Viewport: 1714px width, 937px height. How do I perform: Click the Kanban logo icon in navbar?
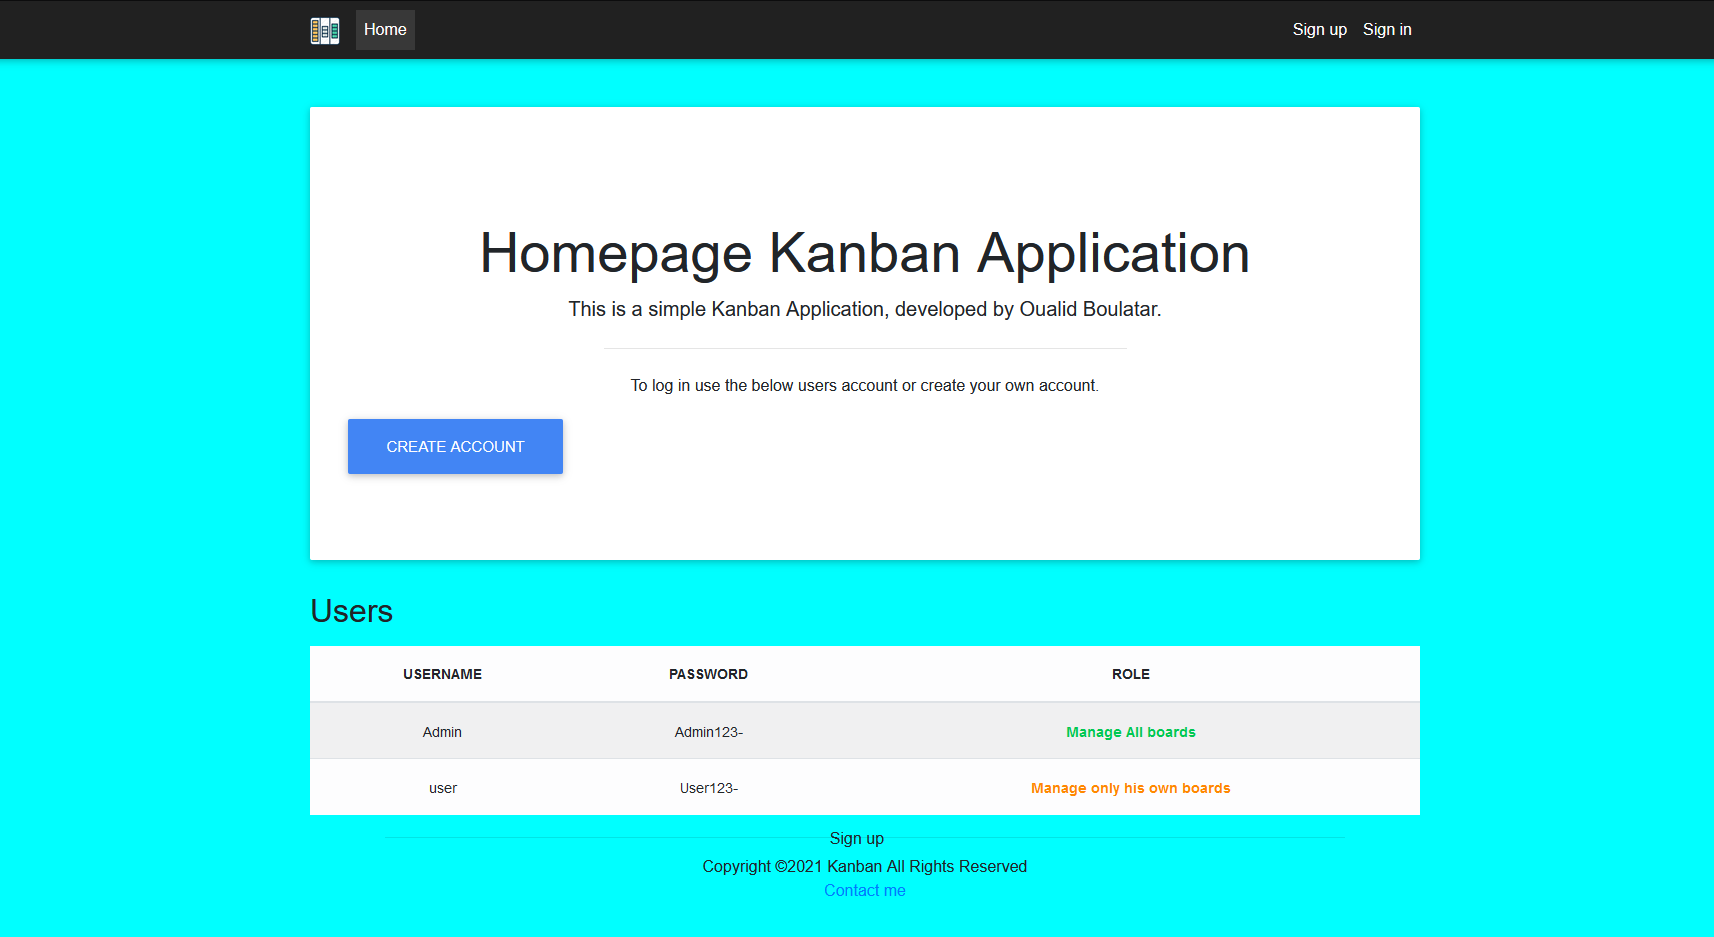(325, 30)
